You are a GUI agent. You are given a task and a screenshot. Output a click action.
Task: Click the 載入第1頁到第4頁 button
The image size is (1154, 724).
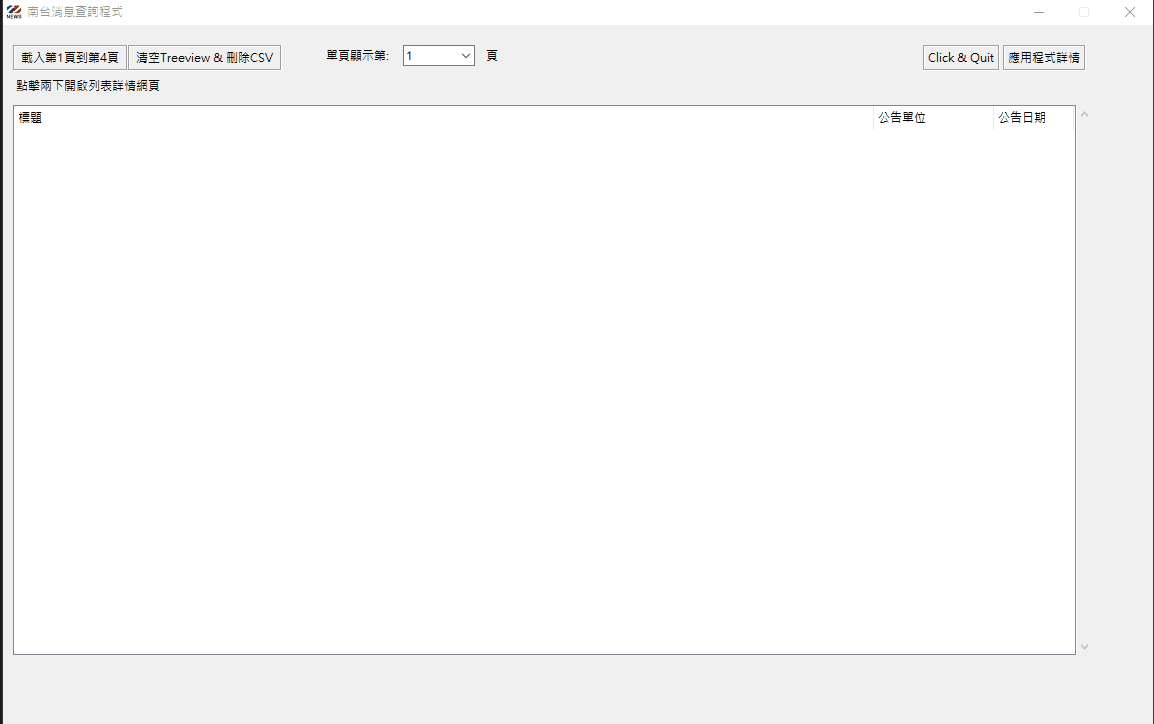point(70,58)
